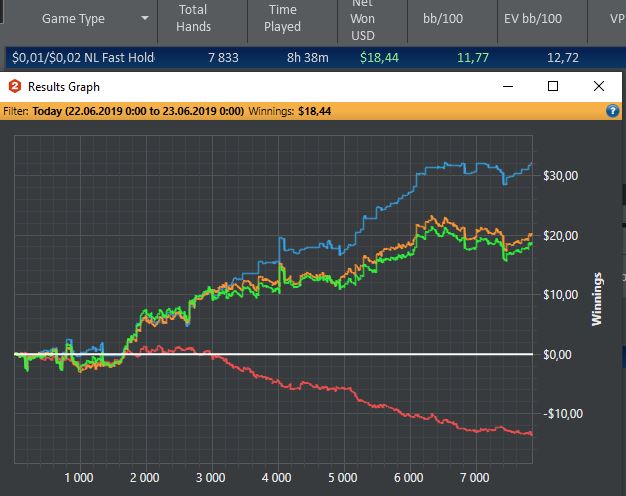The image size is (626, 496).
Task: Click the Today date filter text
Action: (138, 111)
